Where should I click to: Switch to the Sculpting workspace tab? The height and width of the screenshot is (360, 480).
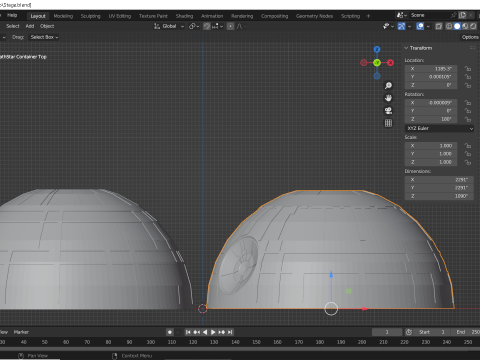[x=90, y=16]
